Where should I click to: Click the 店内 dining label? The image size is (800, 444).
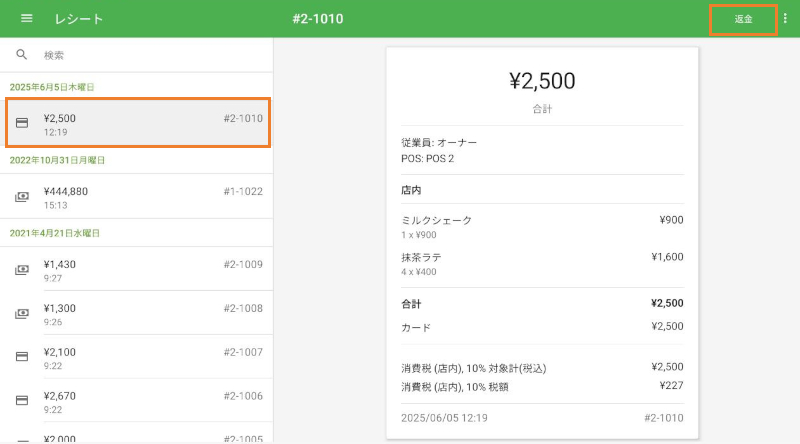coord(411,190)
